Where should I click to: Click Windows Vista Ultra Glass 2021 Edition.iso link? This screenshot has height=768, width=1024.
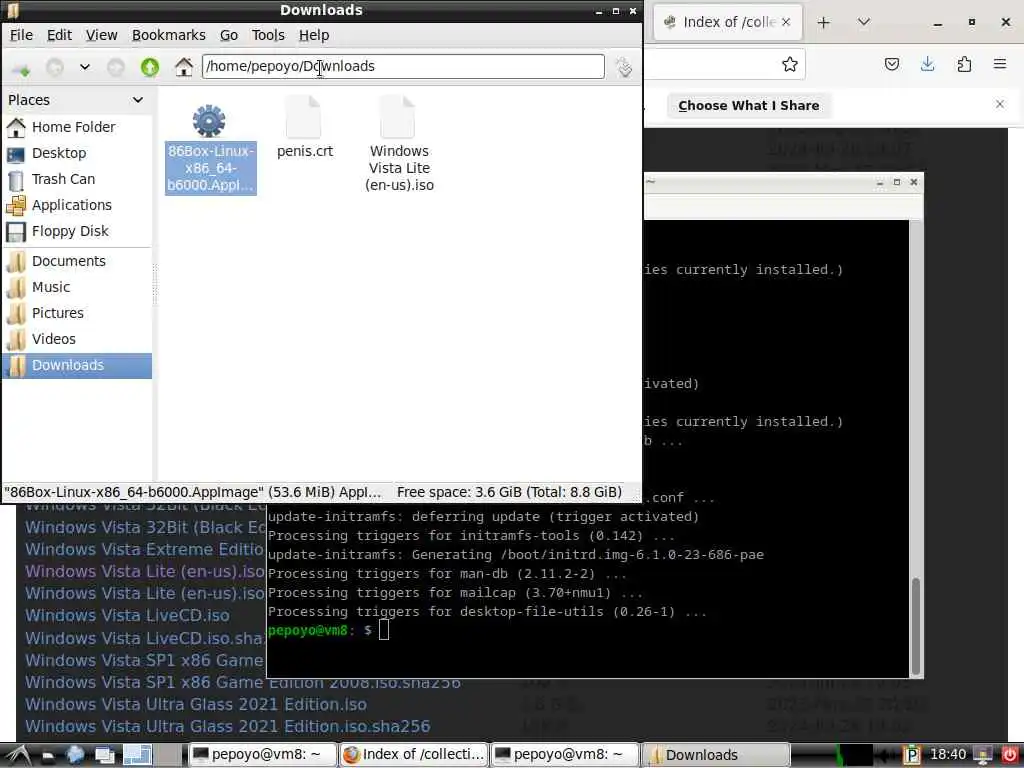point(196,705)
